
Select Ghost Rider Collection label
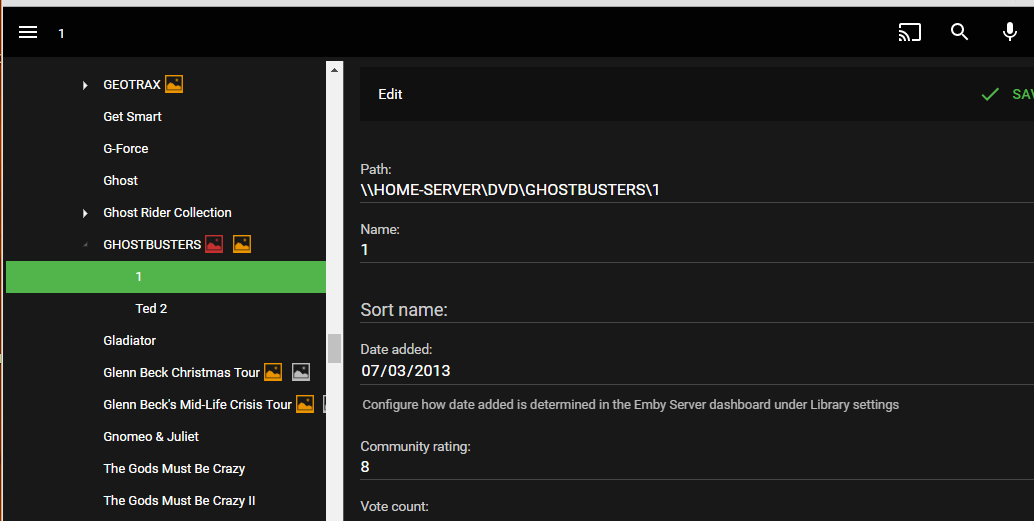pyautogui.click(x=167, y=212)
